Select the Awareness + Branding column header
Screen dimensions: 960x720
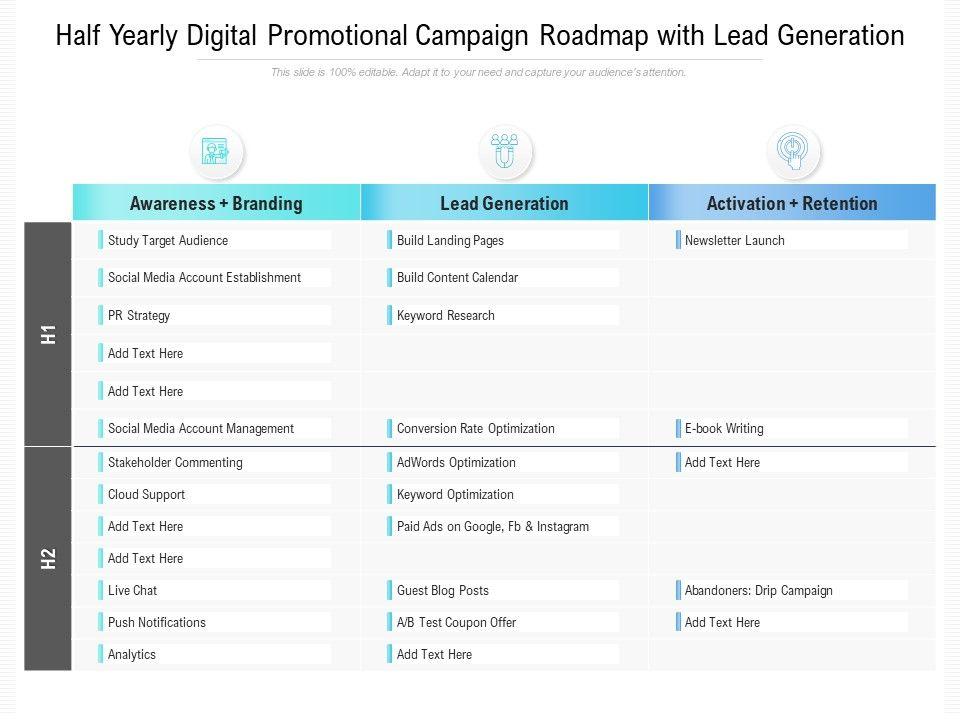[216, 203]
